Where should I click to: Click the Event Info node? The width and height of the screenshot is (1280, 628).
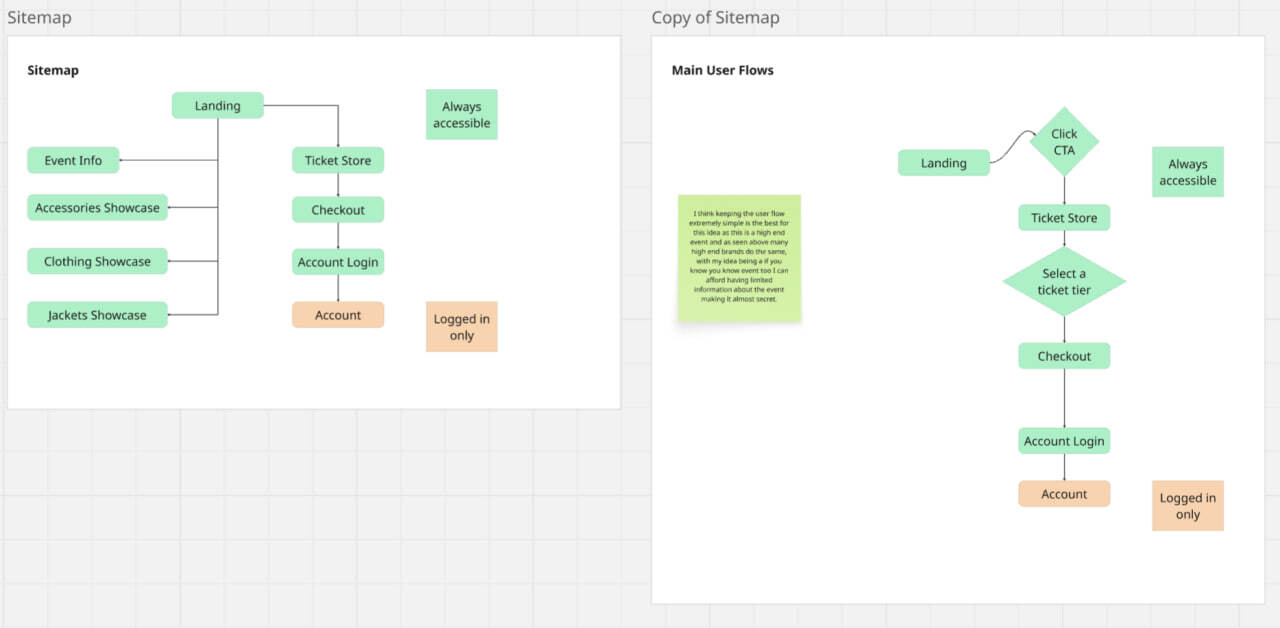click(x=73, y=160)
